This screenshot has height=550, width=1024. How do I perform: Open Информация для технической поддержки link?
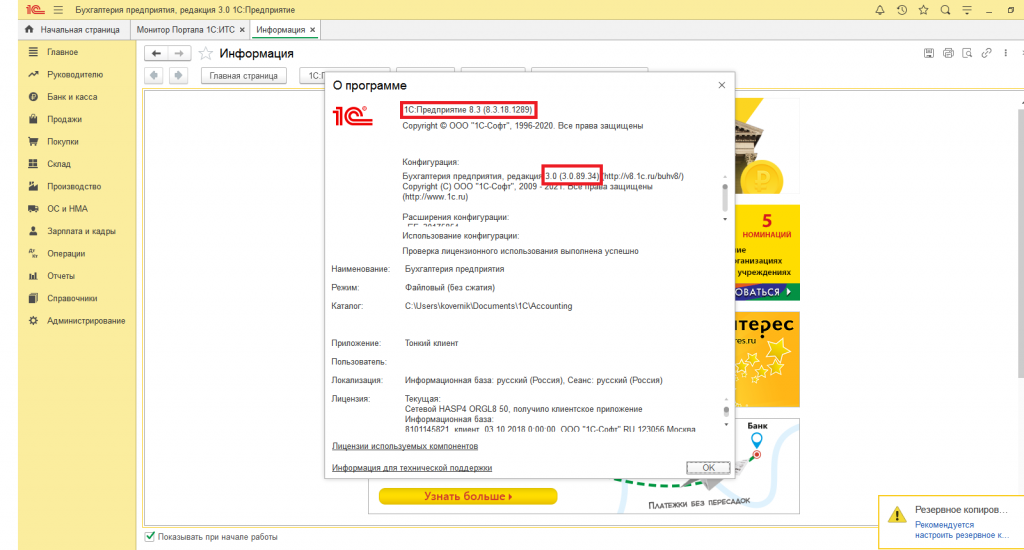(x=411, y=468)
